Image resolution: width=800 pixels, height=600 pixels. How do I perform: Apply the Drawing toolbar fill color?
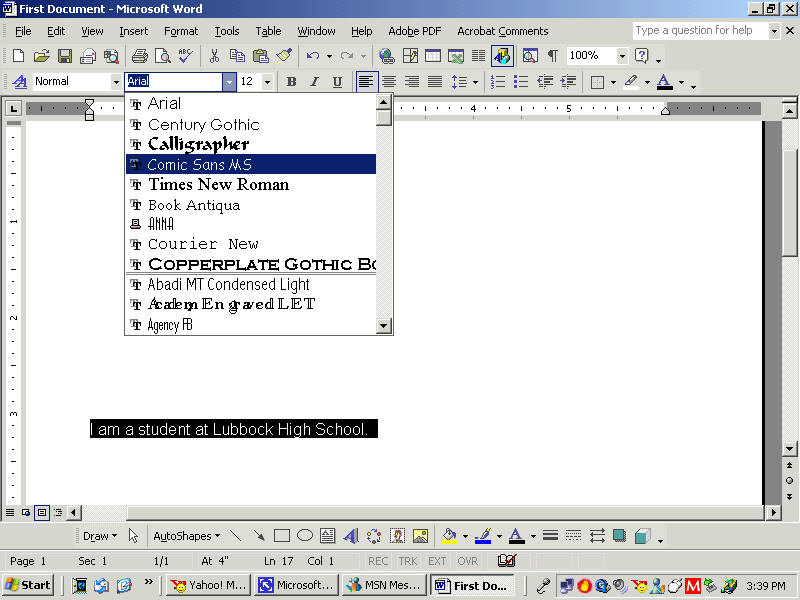tap(449, 536)
